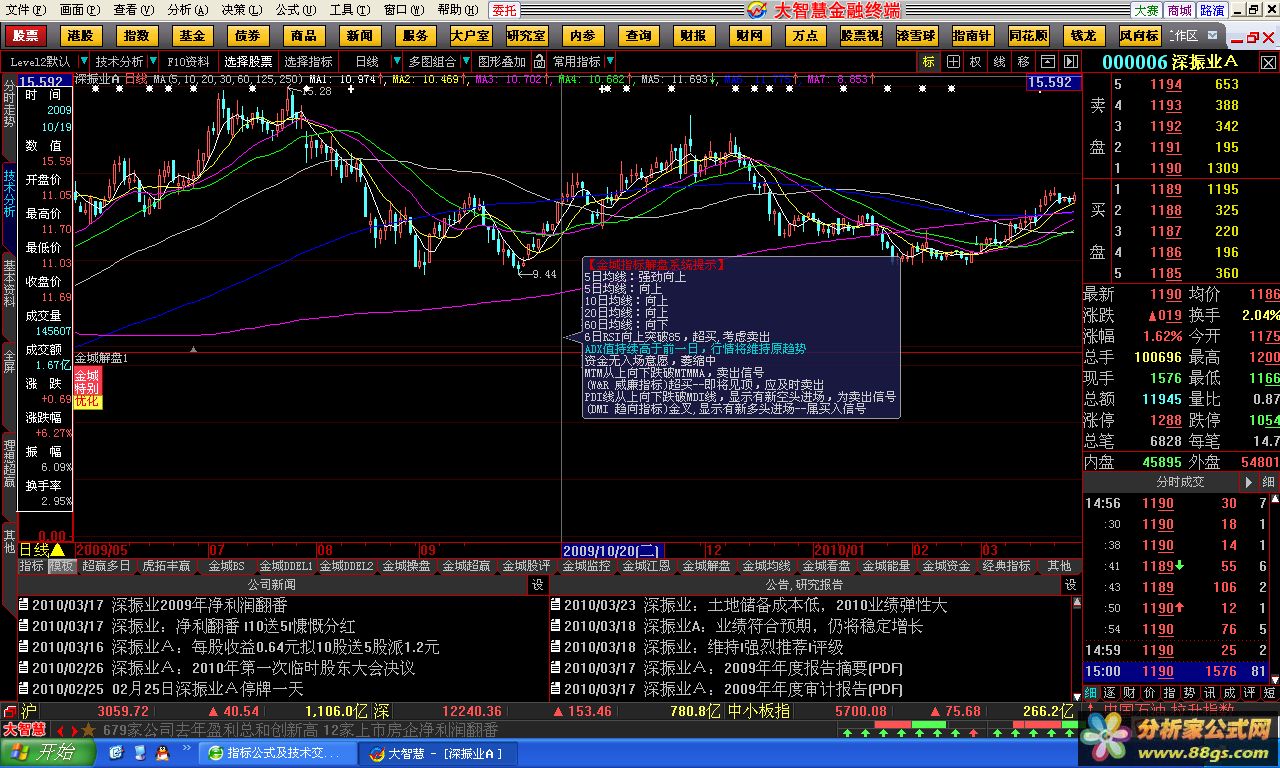Screen dimensions: 1280x768
Task: Click 选择指标 in the toolbar
Action: pos(308,61)
